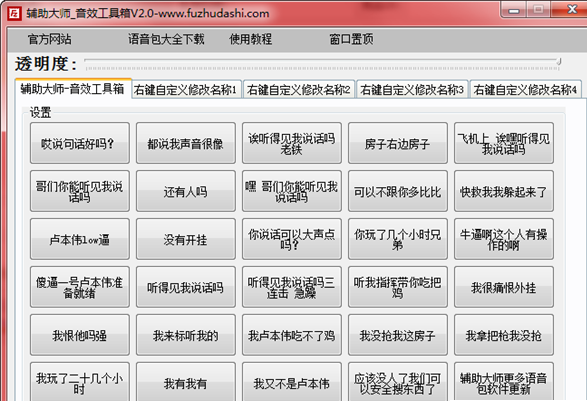
Task: Switch to the 右键自定义修改名称2 tab
Action: coord(299,90)
